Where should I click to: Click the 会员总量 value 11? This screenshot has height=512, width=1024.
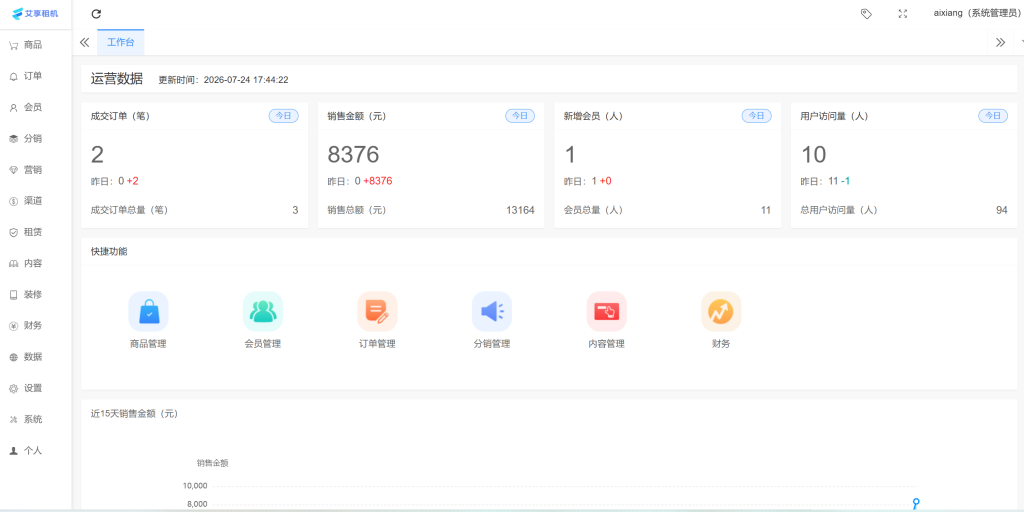tap(765, 210)
